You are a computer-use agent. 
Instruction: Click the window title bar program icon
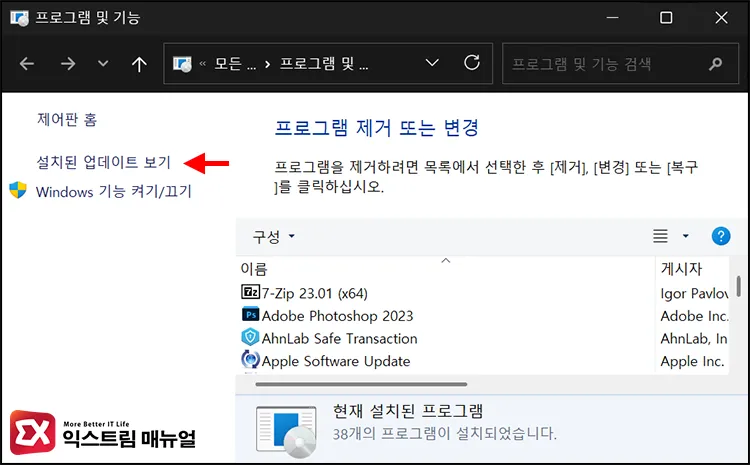coord(19,18)
